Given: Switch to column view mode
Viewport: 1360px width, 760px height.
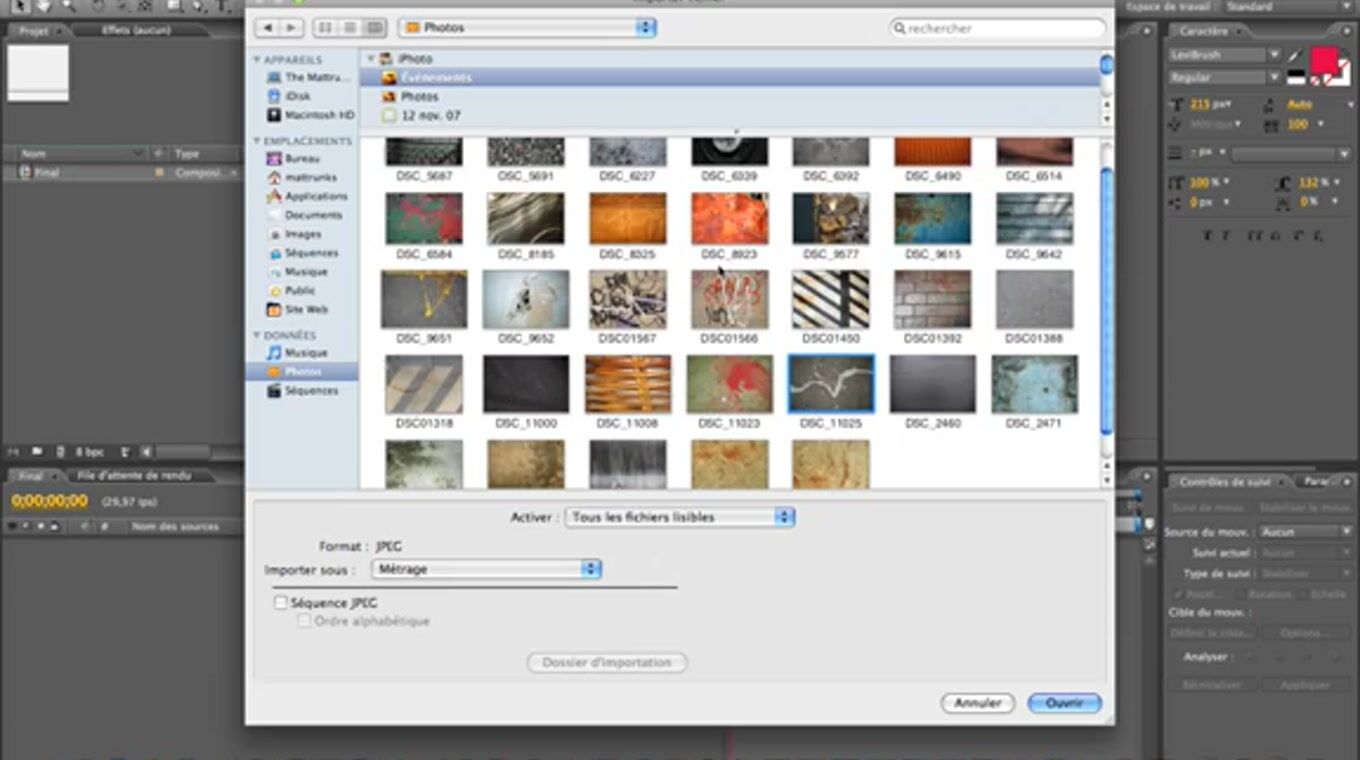Looking at the screenshot, I should tap(374, 28).
